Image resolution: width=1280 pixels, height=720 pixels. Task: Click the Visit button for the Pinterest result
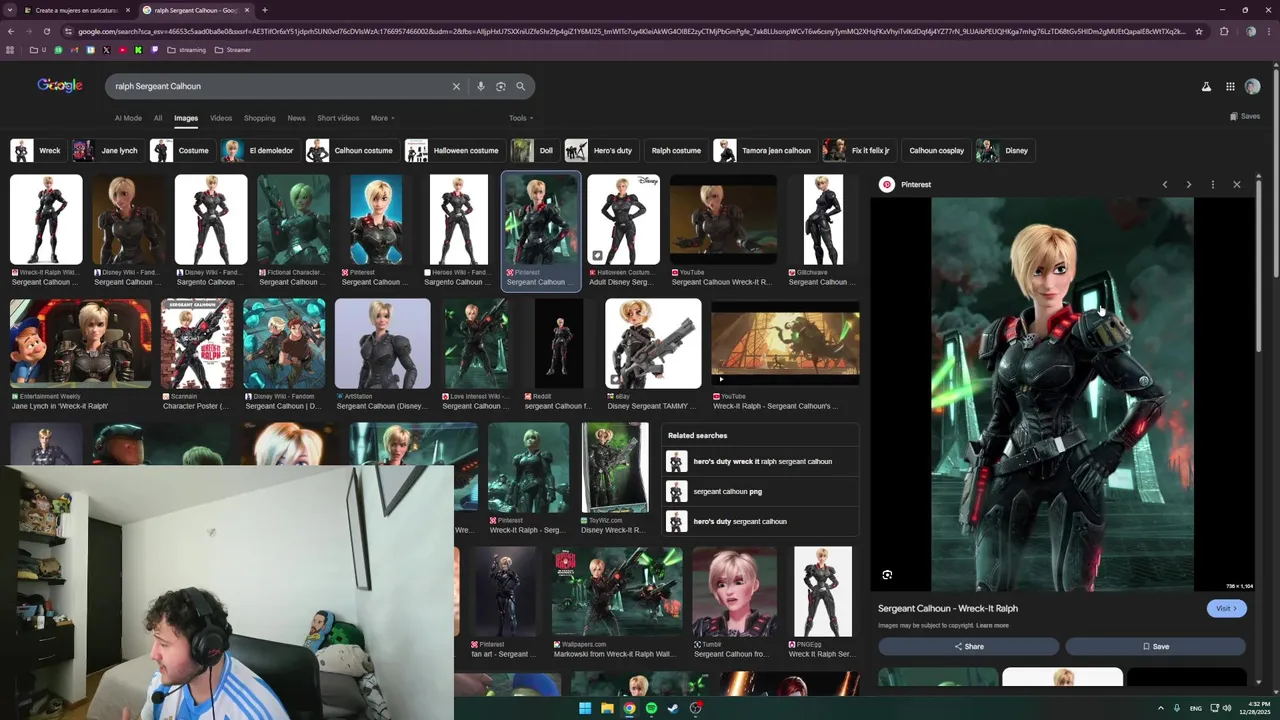tap(1226, 608)
